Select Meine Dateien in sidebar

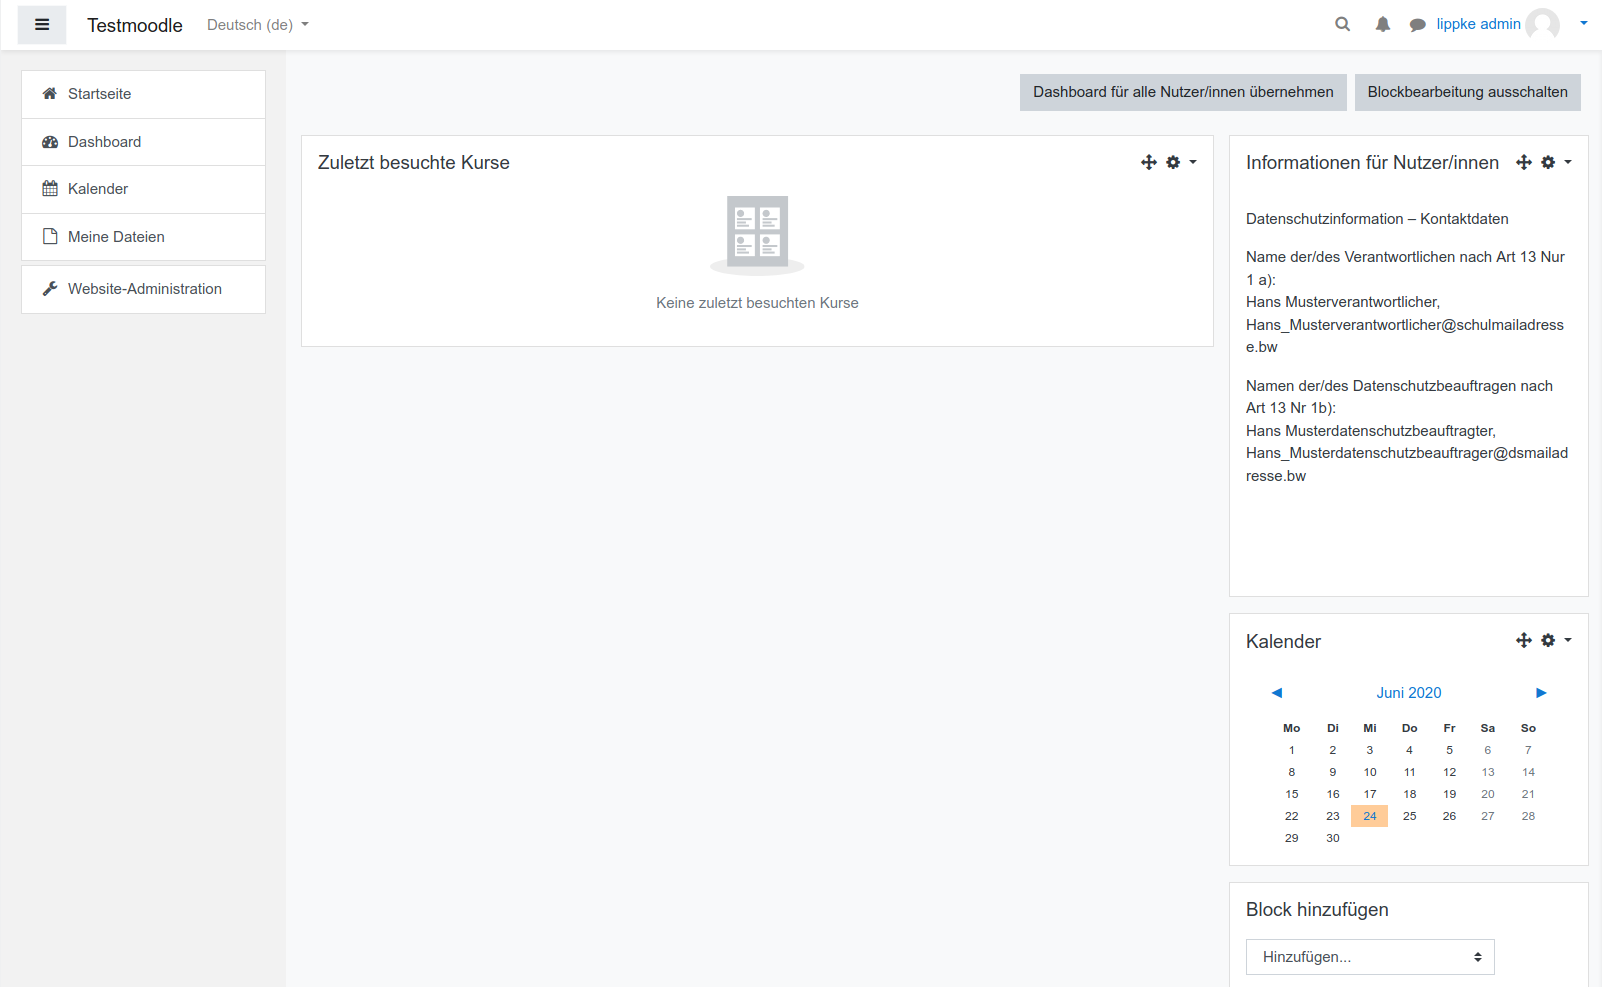116,237
